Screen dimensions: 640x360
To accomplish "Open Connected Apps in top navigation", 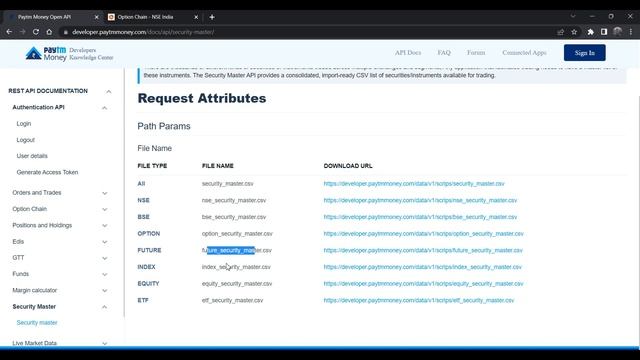I will click(x=524, y=53).
